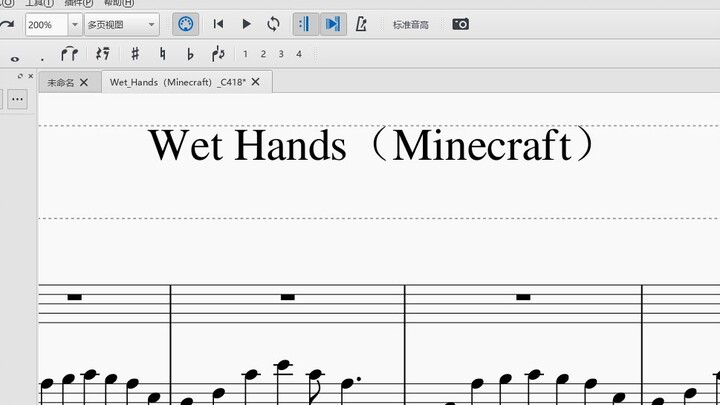Select the whole note duration

(x=15, y=59)
